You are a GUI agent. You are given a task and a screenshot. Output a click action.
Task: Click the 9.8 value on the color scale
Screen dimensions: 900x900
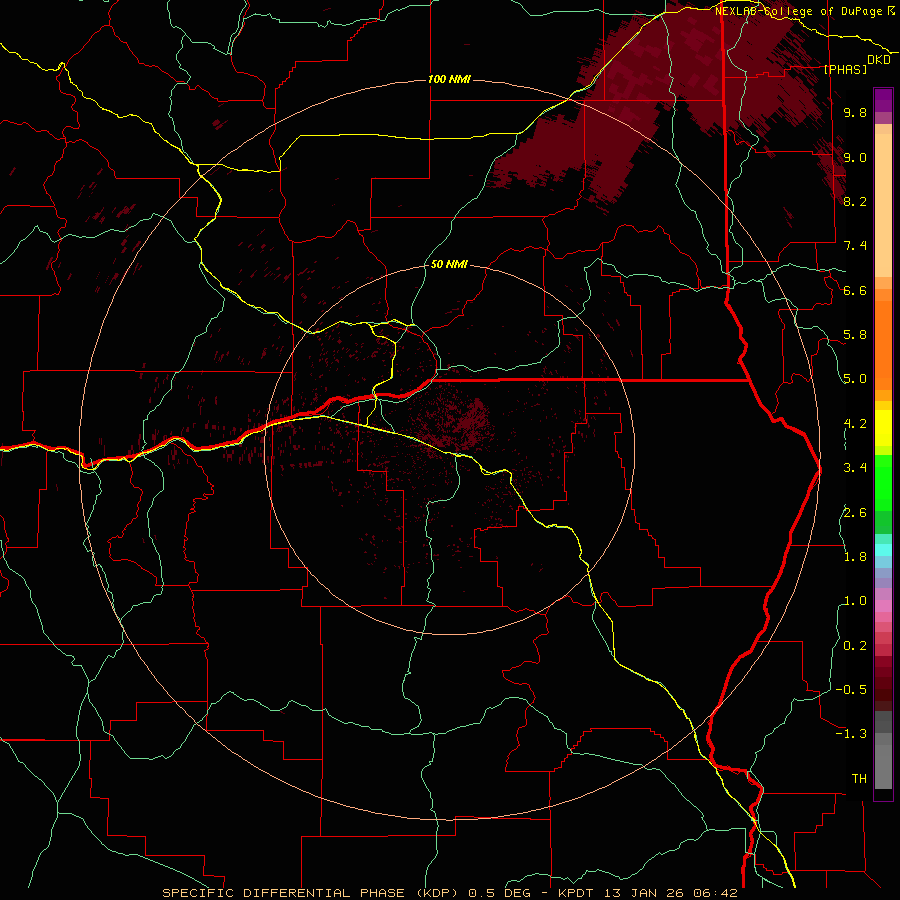(855, 112)
